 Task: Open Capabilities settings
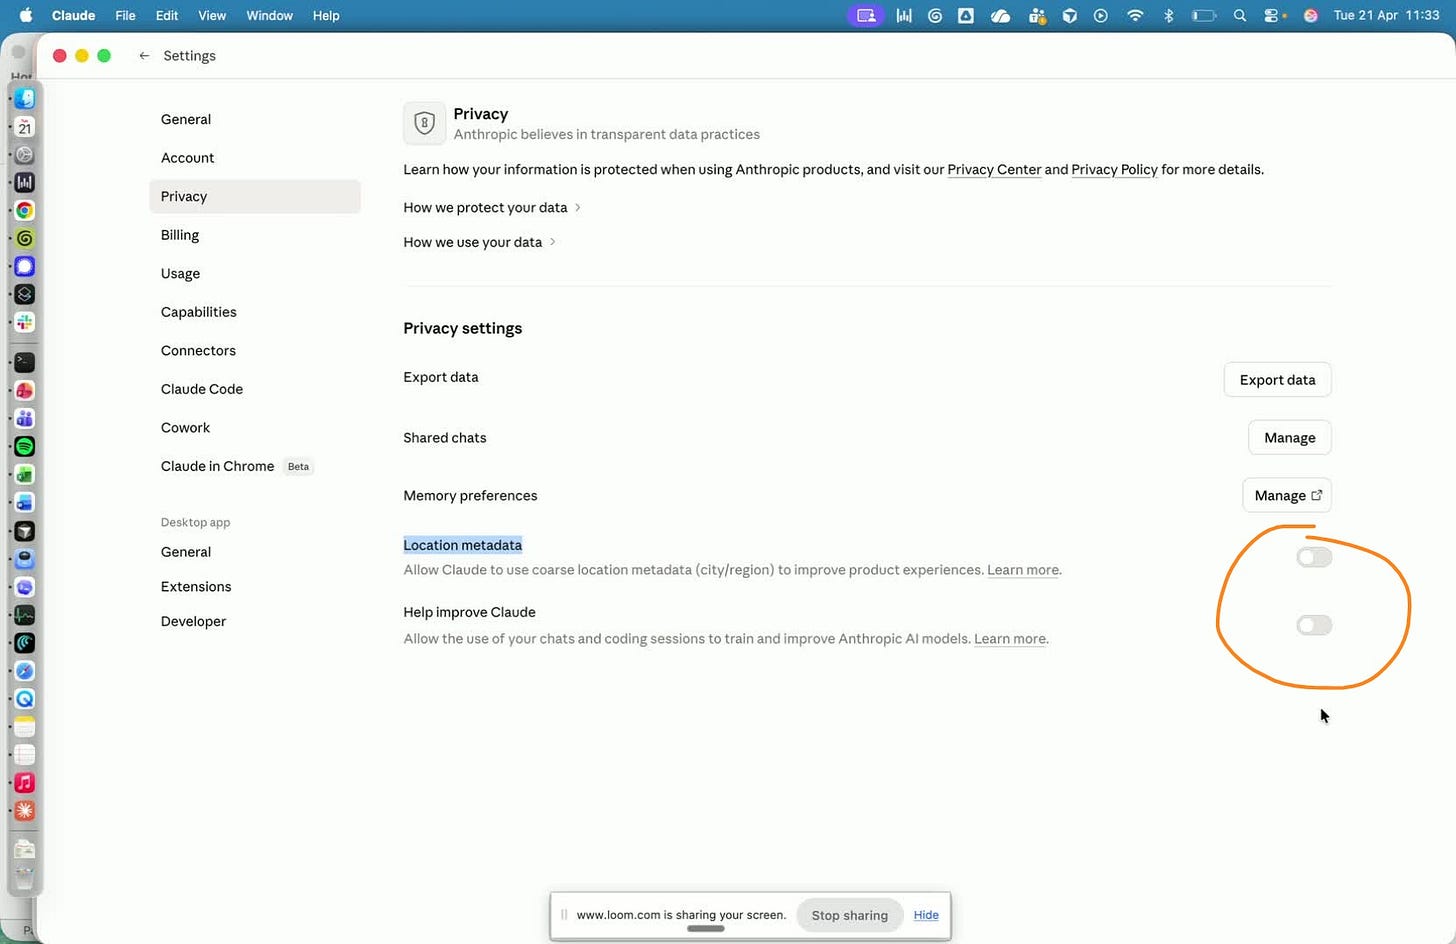(255, 312)
